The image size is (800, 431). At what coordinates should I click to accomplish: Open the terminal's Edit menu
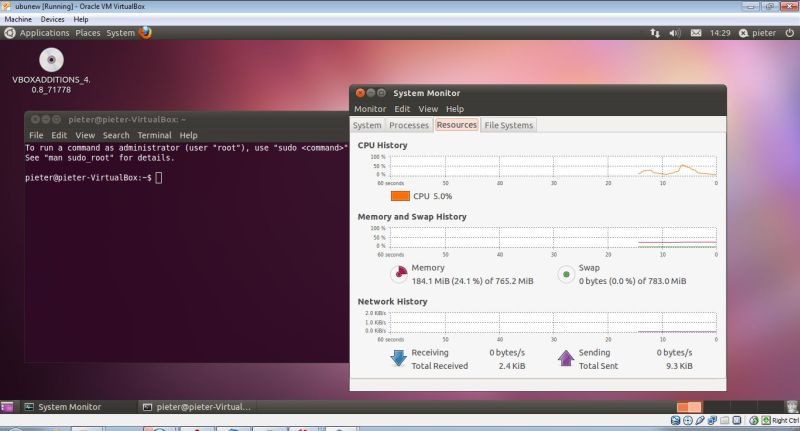point(59,135)
